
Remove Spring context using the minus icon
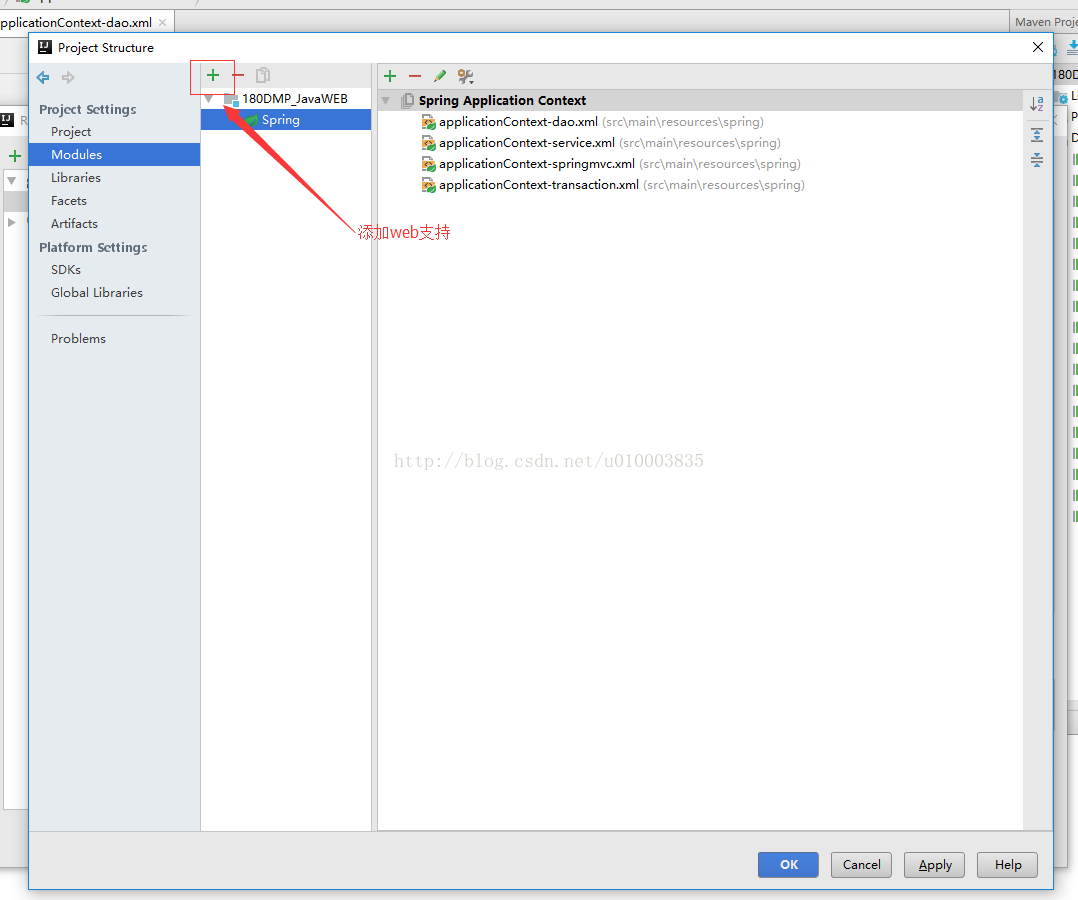[415, 76]
